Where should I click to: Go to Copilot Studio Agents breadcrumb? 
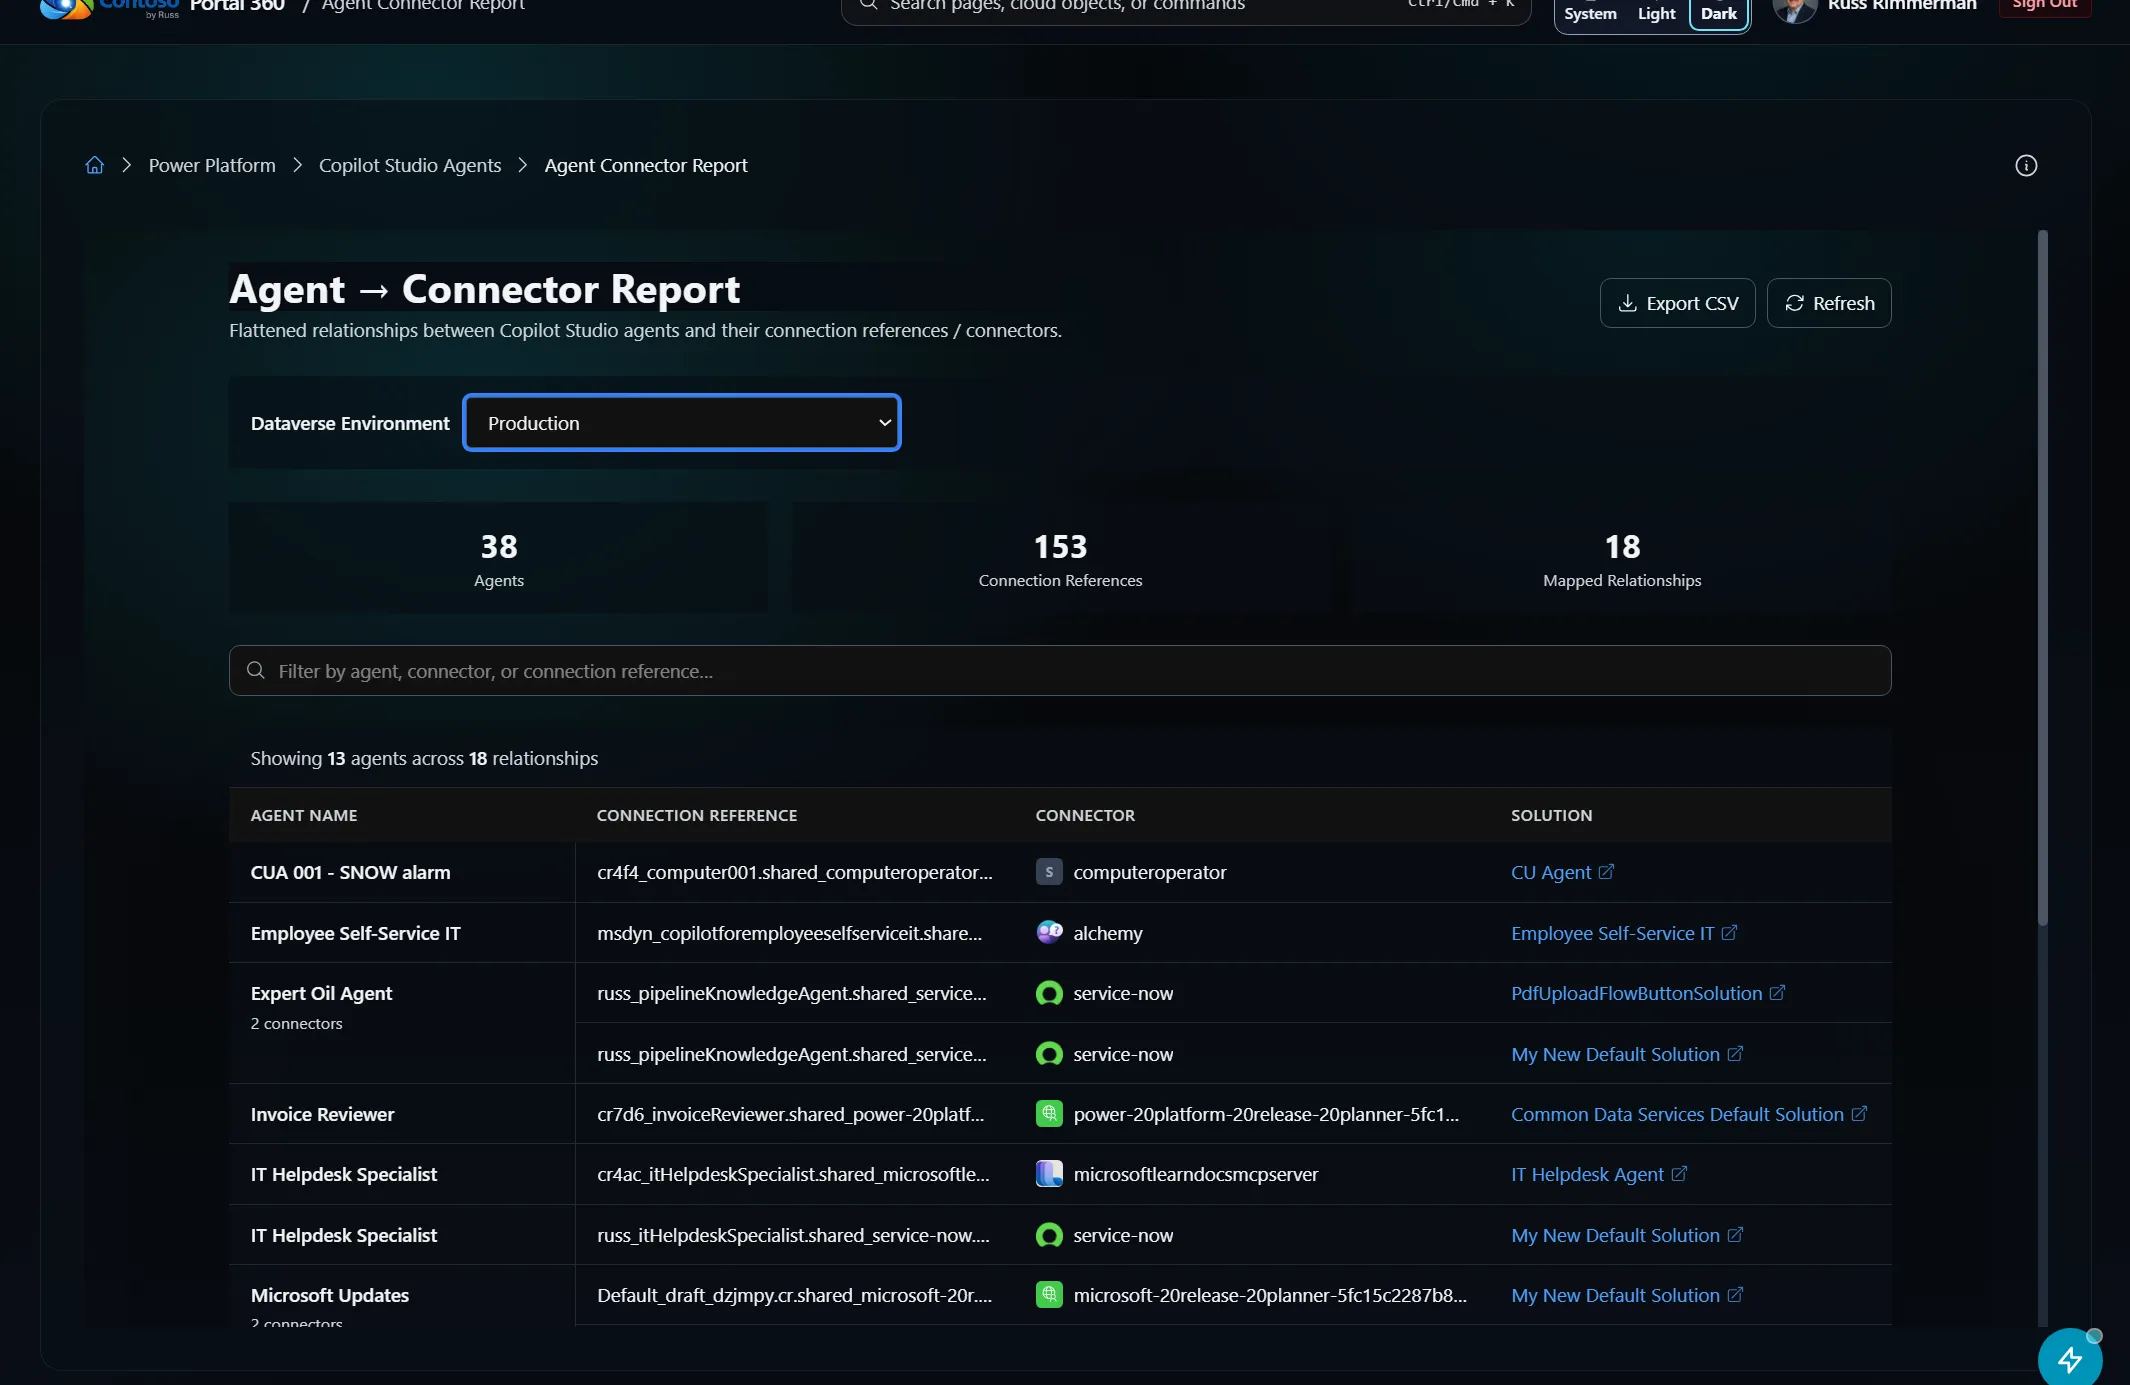click(410, 165)
